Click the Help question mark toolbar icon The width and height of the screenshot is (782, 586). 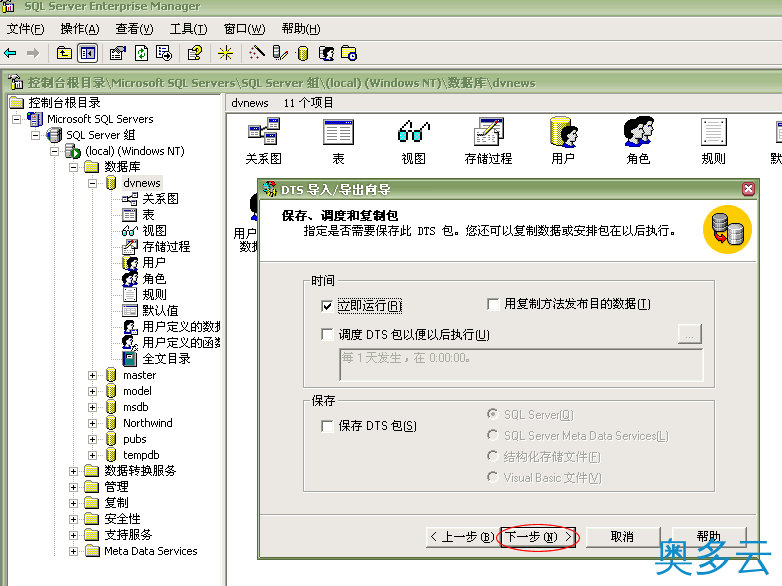click(195, 53)
